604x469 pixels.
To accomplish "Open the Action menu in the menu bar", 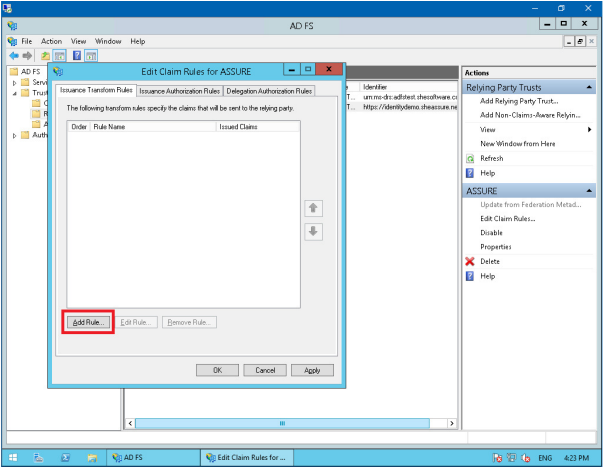I will coord(51,41).
